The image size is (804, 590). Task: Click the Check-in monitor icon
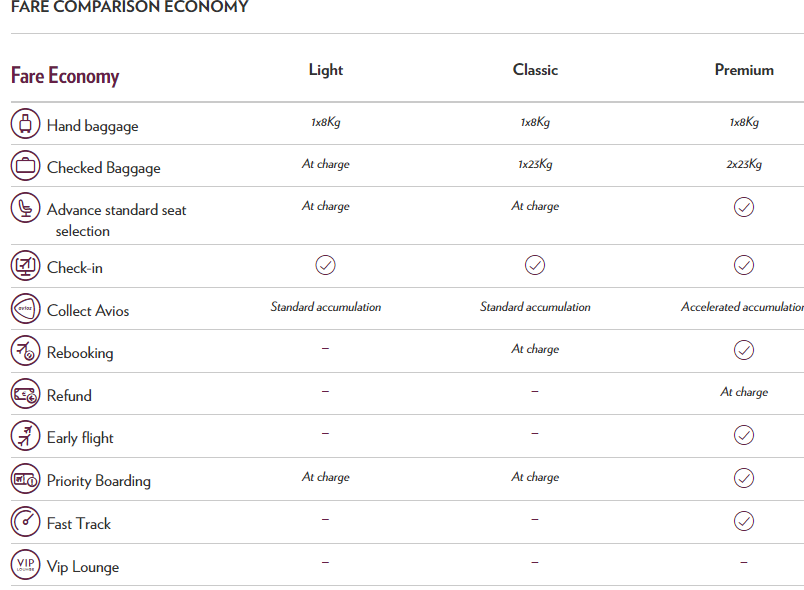click(x=25, y=266)
